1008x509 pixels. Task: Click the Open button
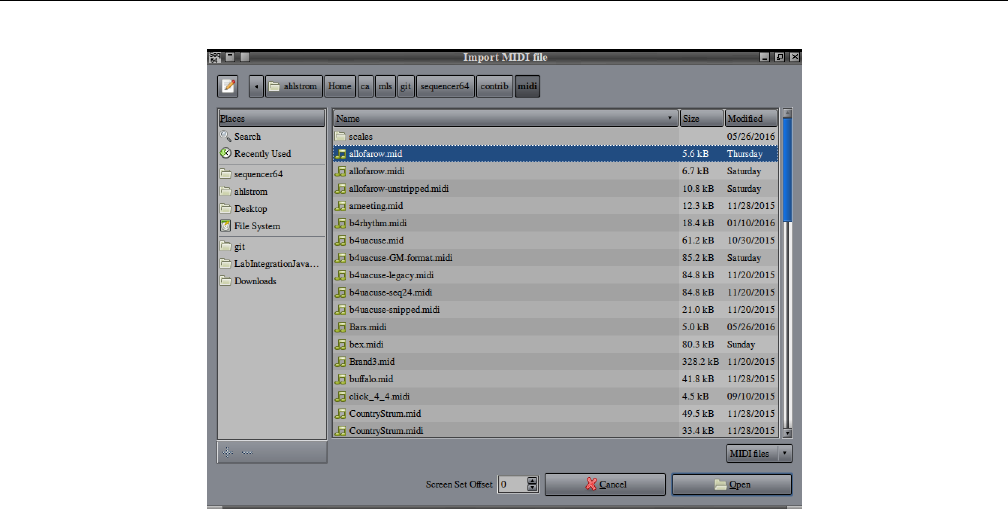(732, 485)
